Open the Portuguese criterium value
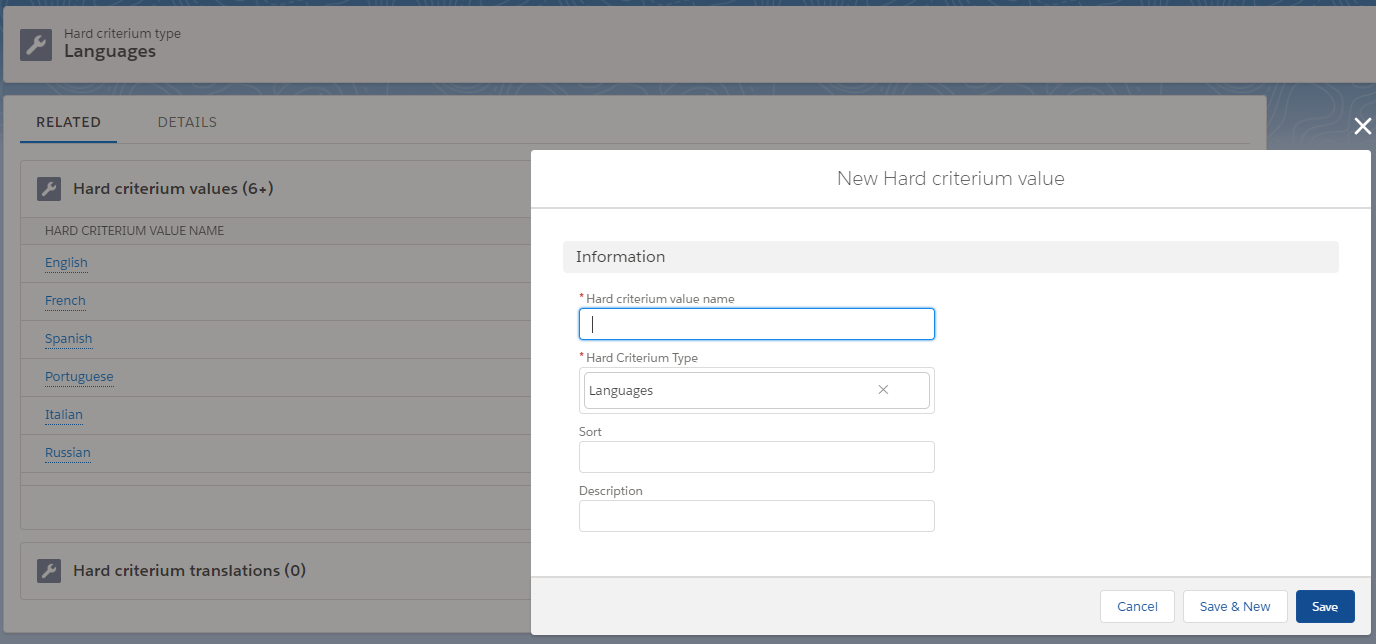Image resolution: width=1376 pixels, height=644 pixels. pyautogui.click(x=79, y=377)
